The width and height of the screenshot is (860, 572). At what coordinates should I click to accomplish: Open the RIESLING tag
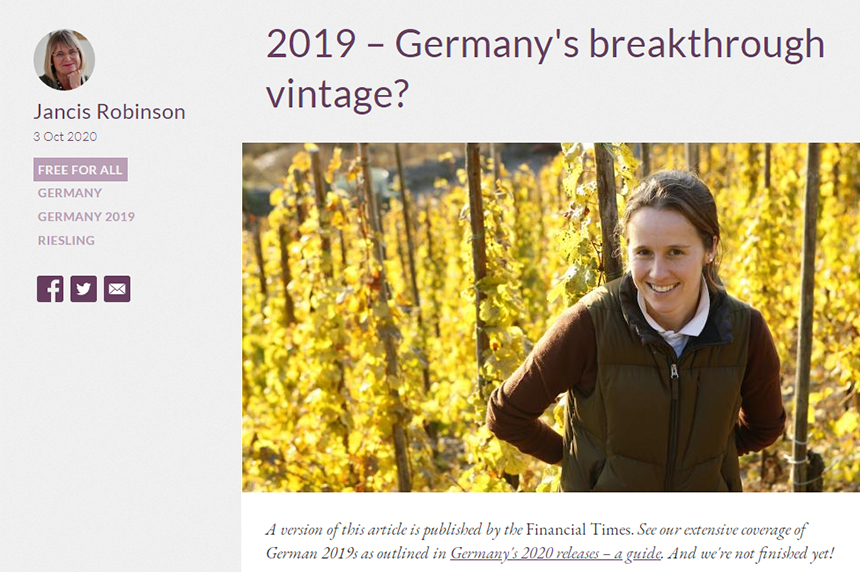click(x=66, y=240)
